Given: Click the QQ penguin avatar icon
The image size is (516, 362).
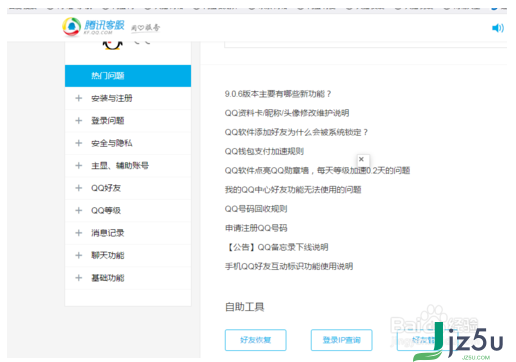Looking at the screenshot, I should [x=113, y=45].
